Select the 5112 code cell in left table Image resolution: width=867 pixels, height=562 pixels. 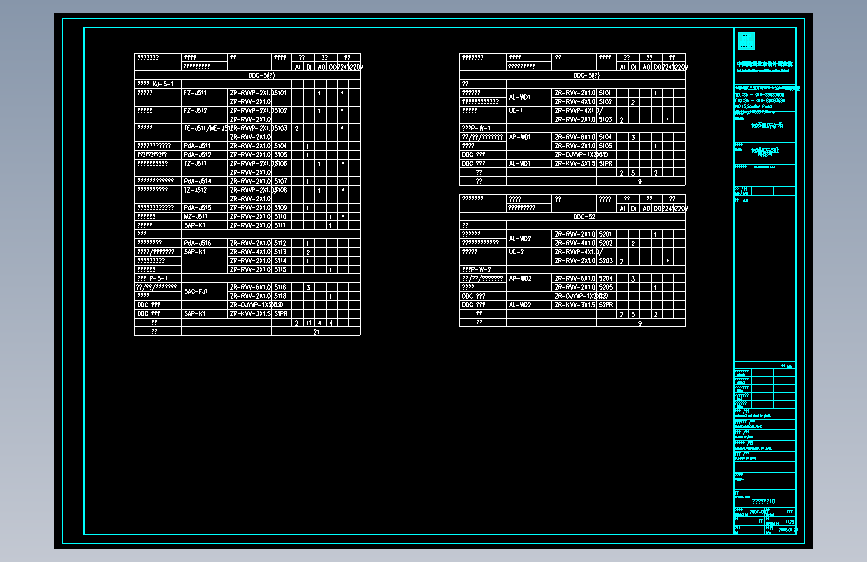click(x=281, y=243)
